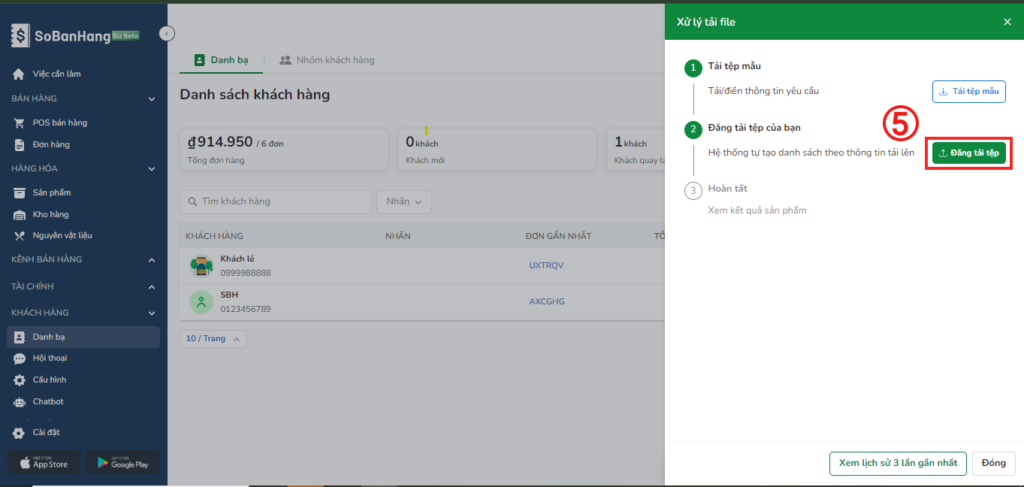
Task: Expand the KÊNH BÁN HÀNG section
Action: pos(152,260)
